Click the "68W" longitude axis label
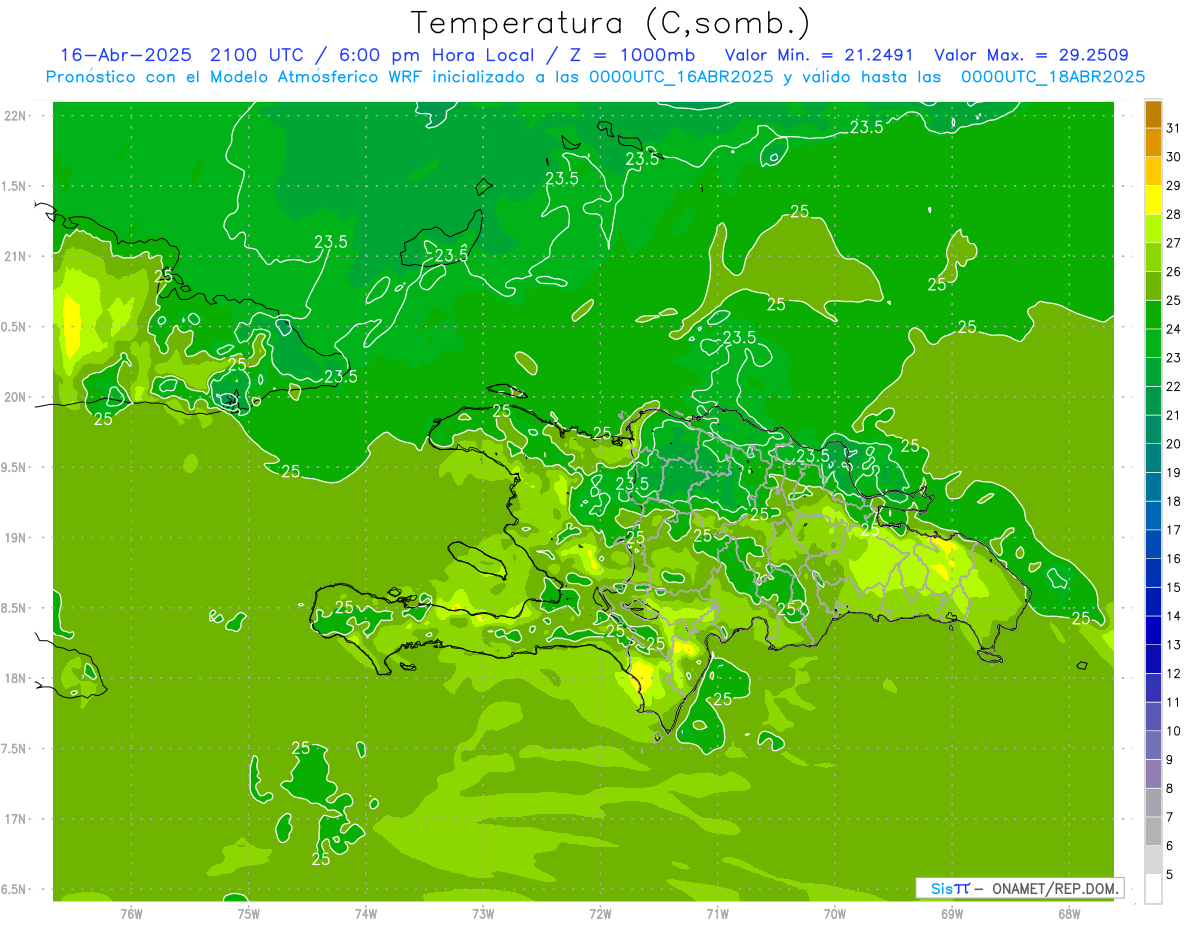Screen dimensions: 1200x927 pos(1069,914)
